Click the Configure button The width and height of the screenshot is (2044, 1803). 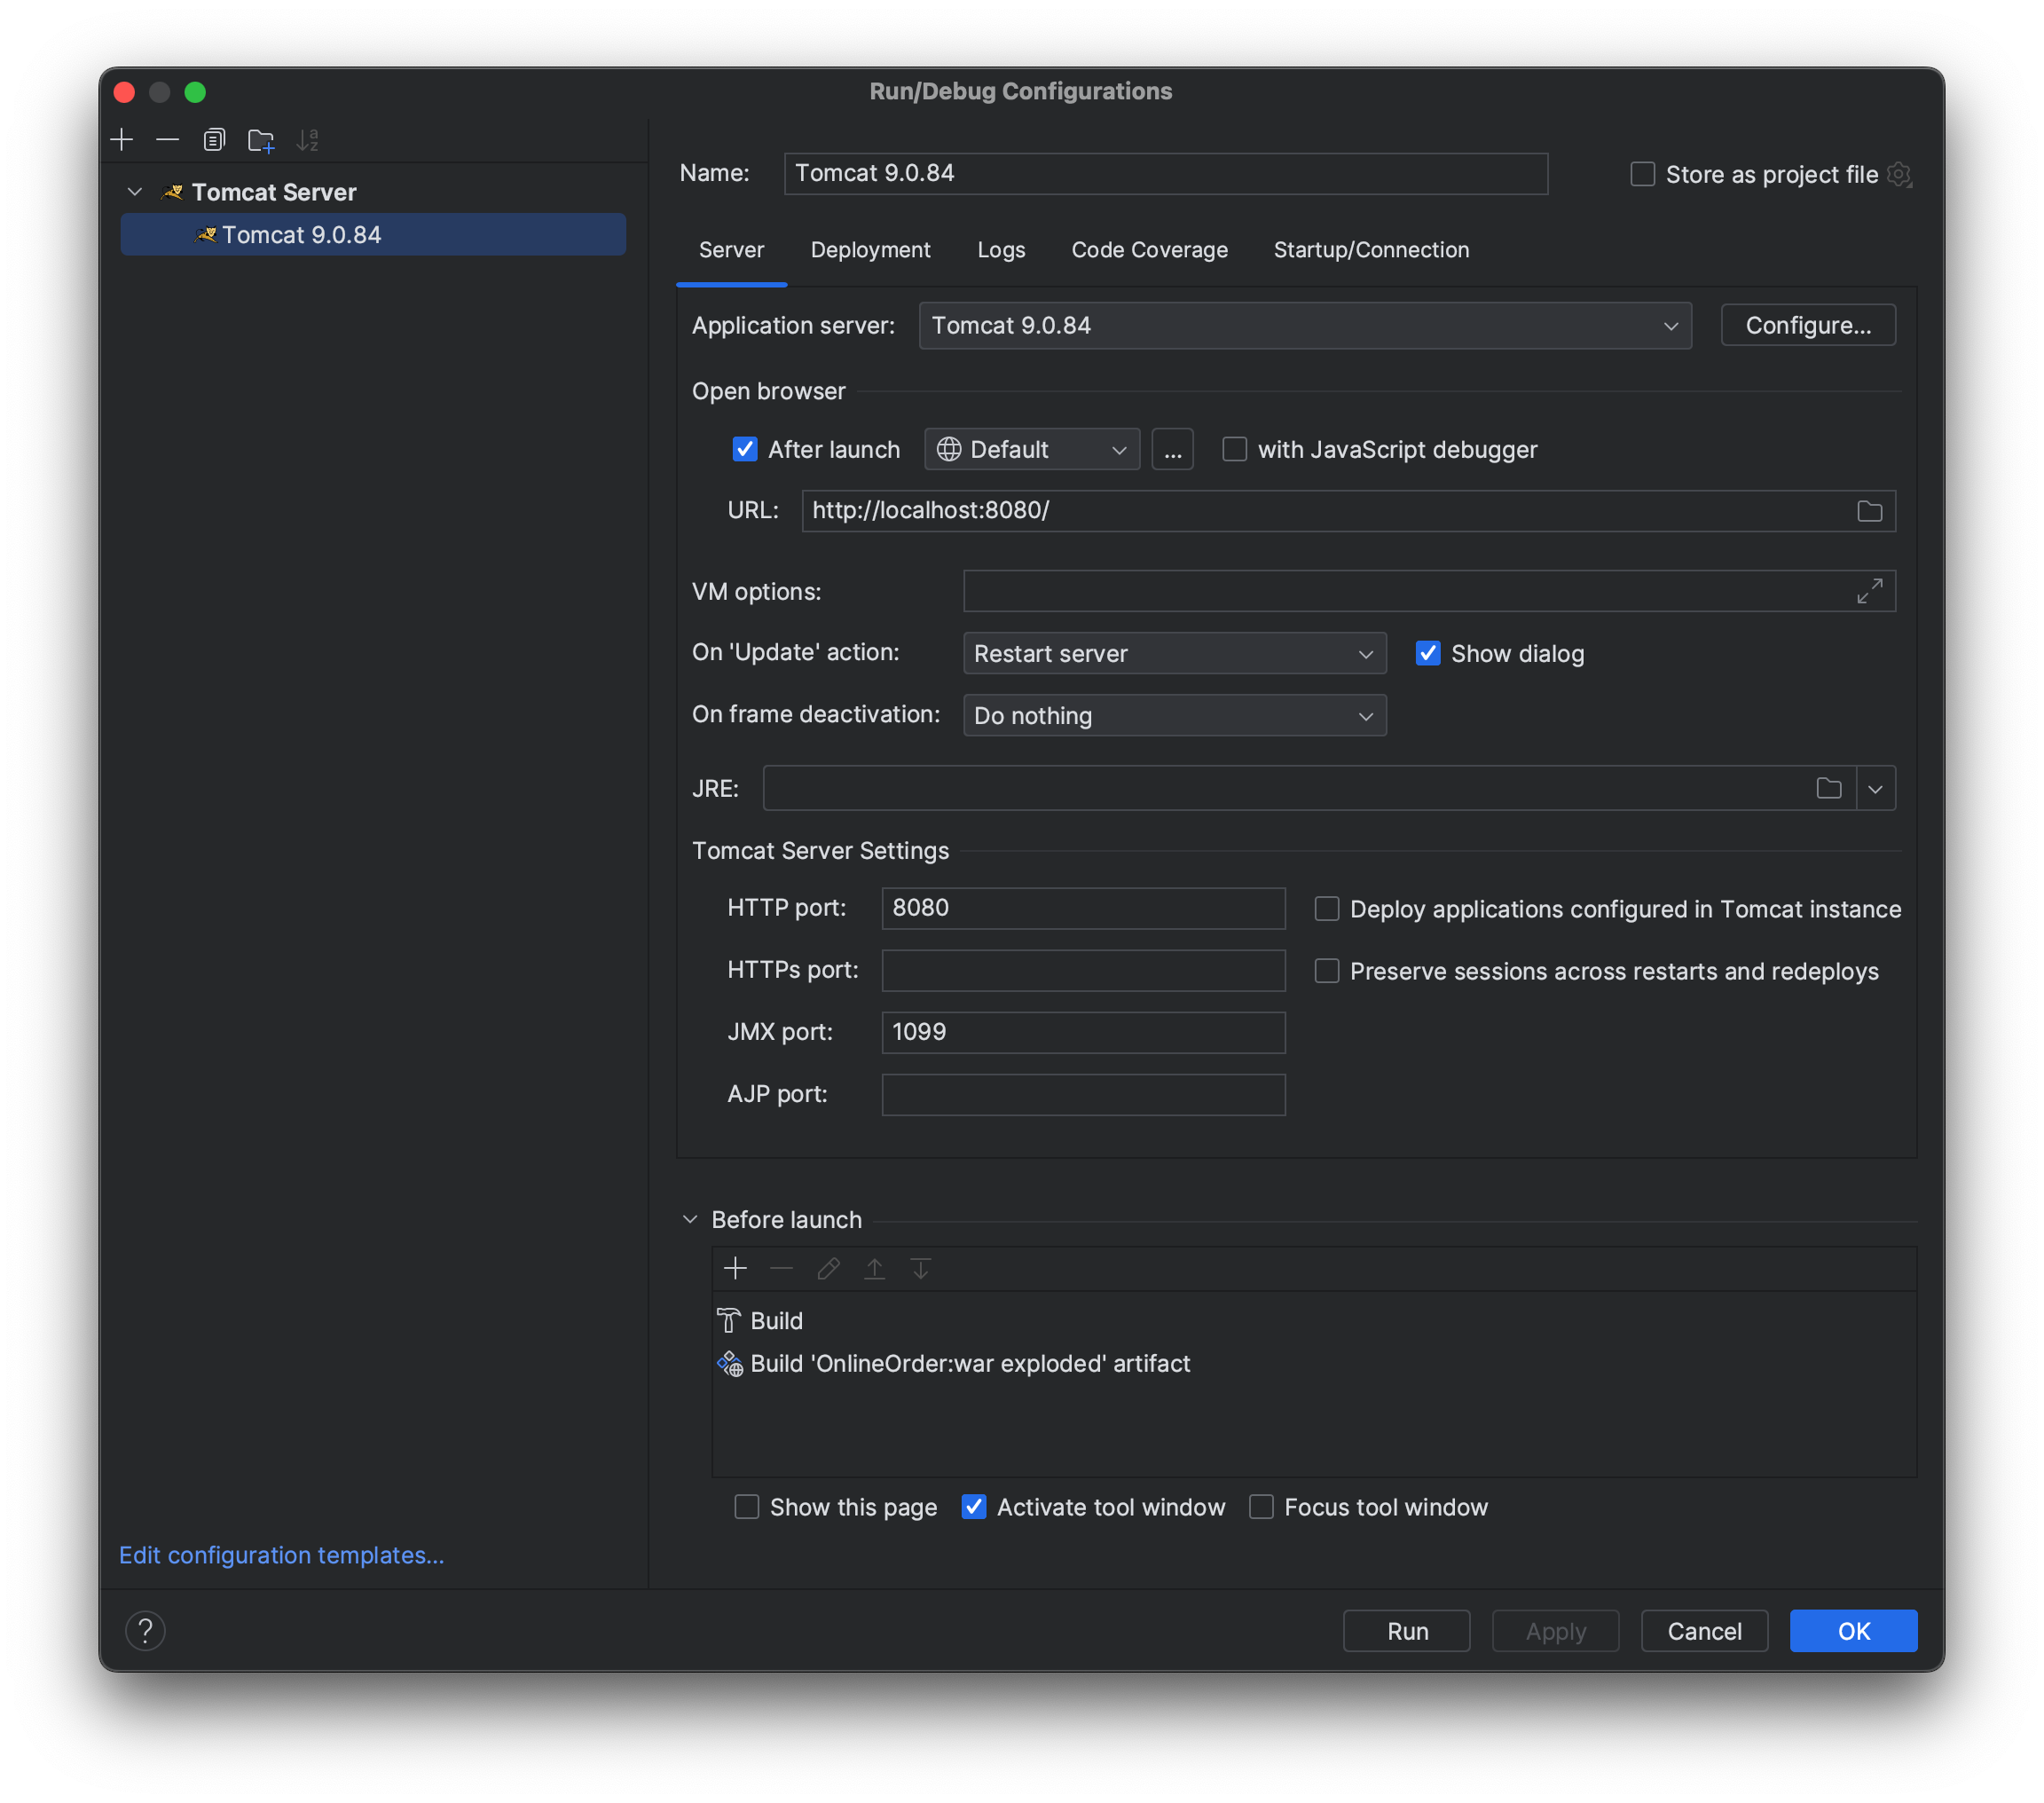1807,326
